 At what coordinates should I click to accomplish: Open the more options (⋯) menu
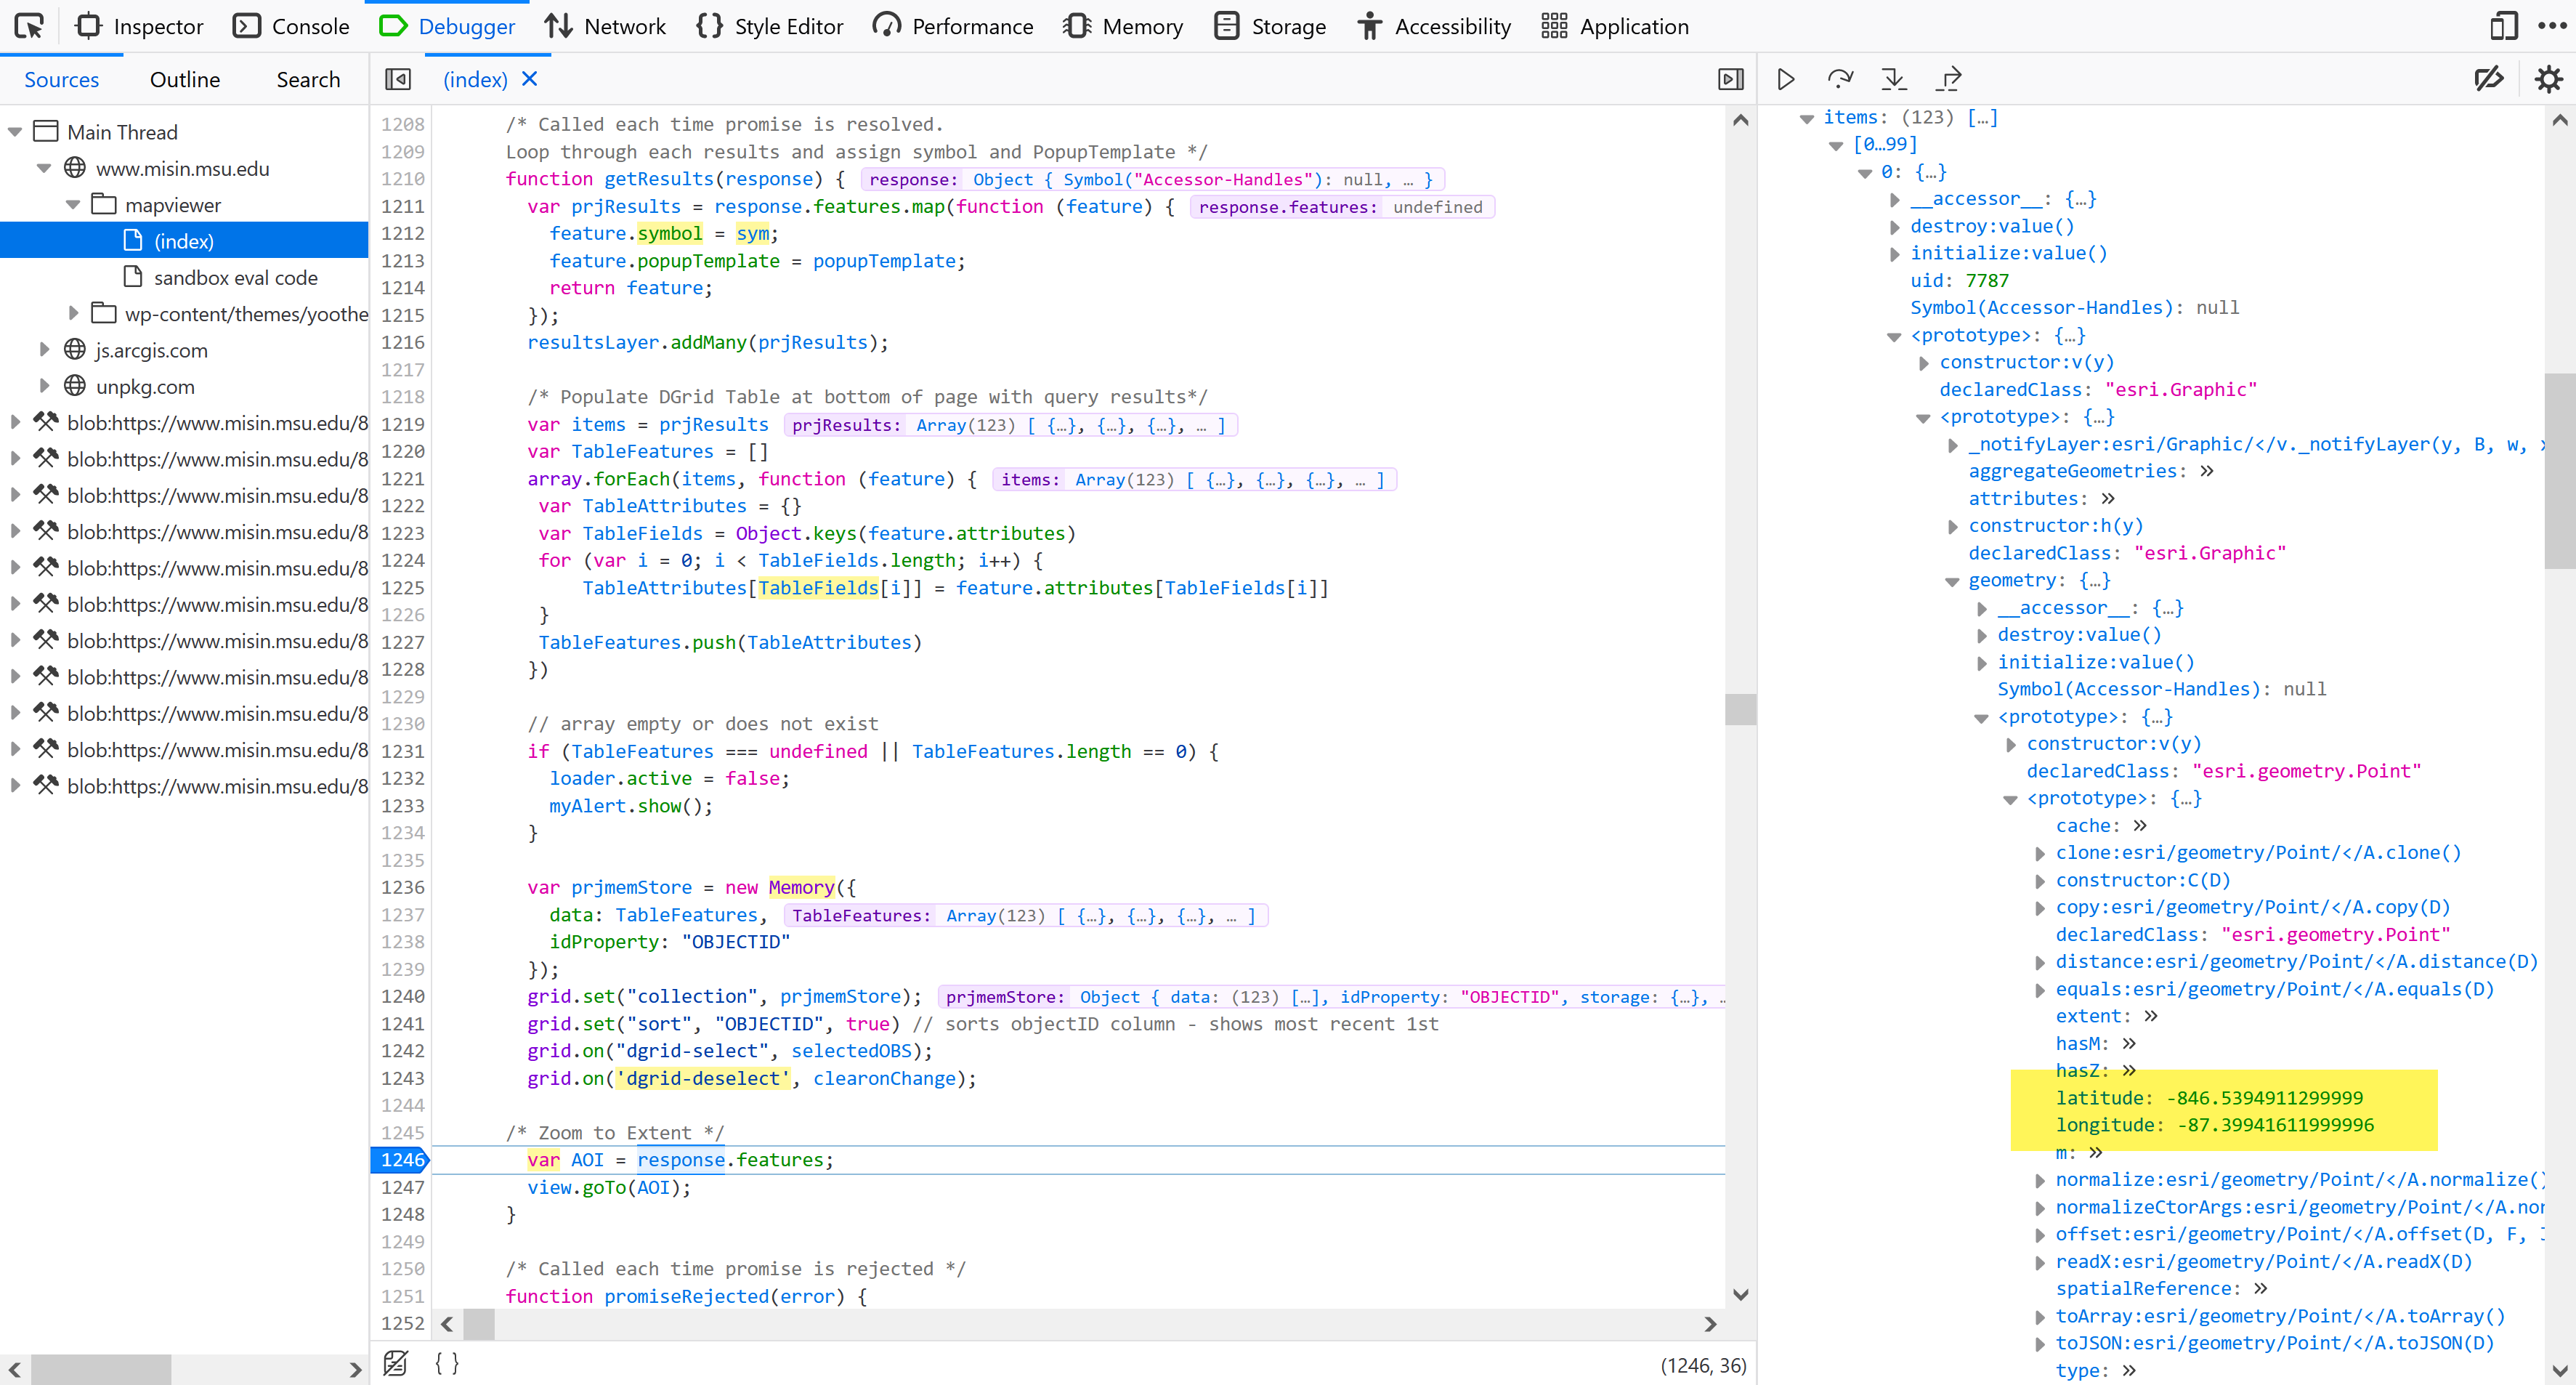(x=2553, y=26)
